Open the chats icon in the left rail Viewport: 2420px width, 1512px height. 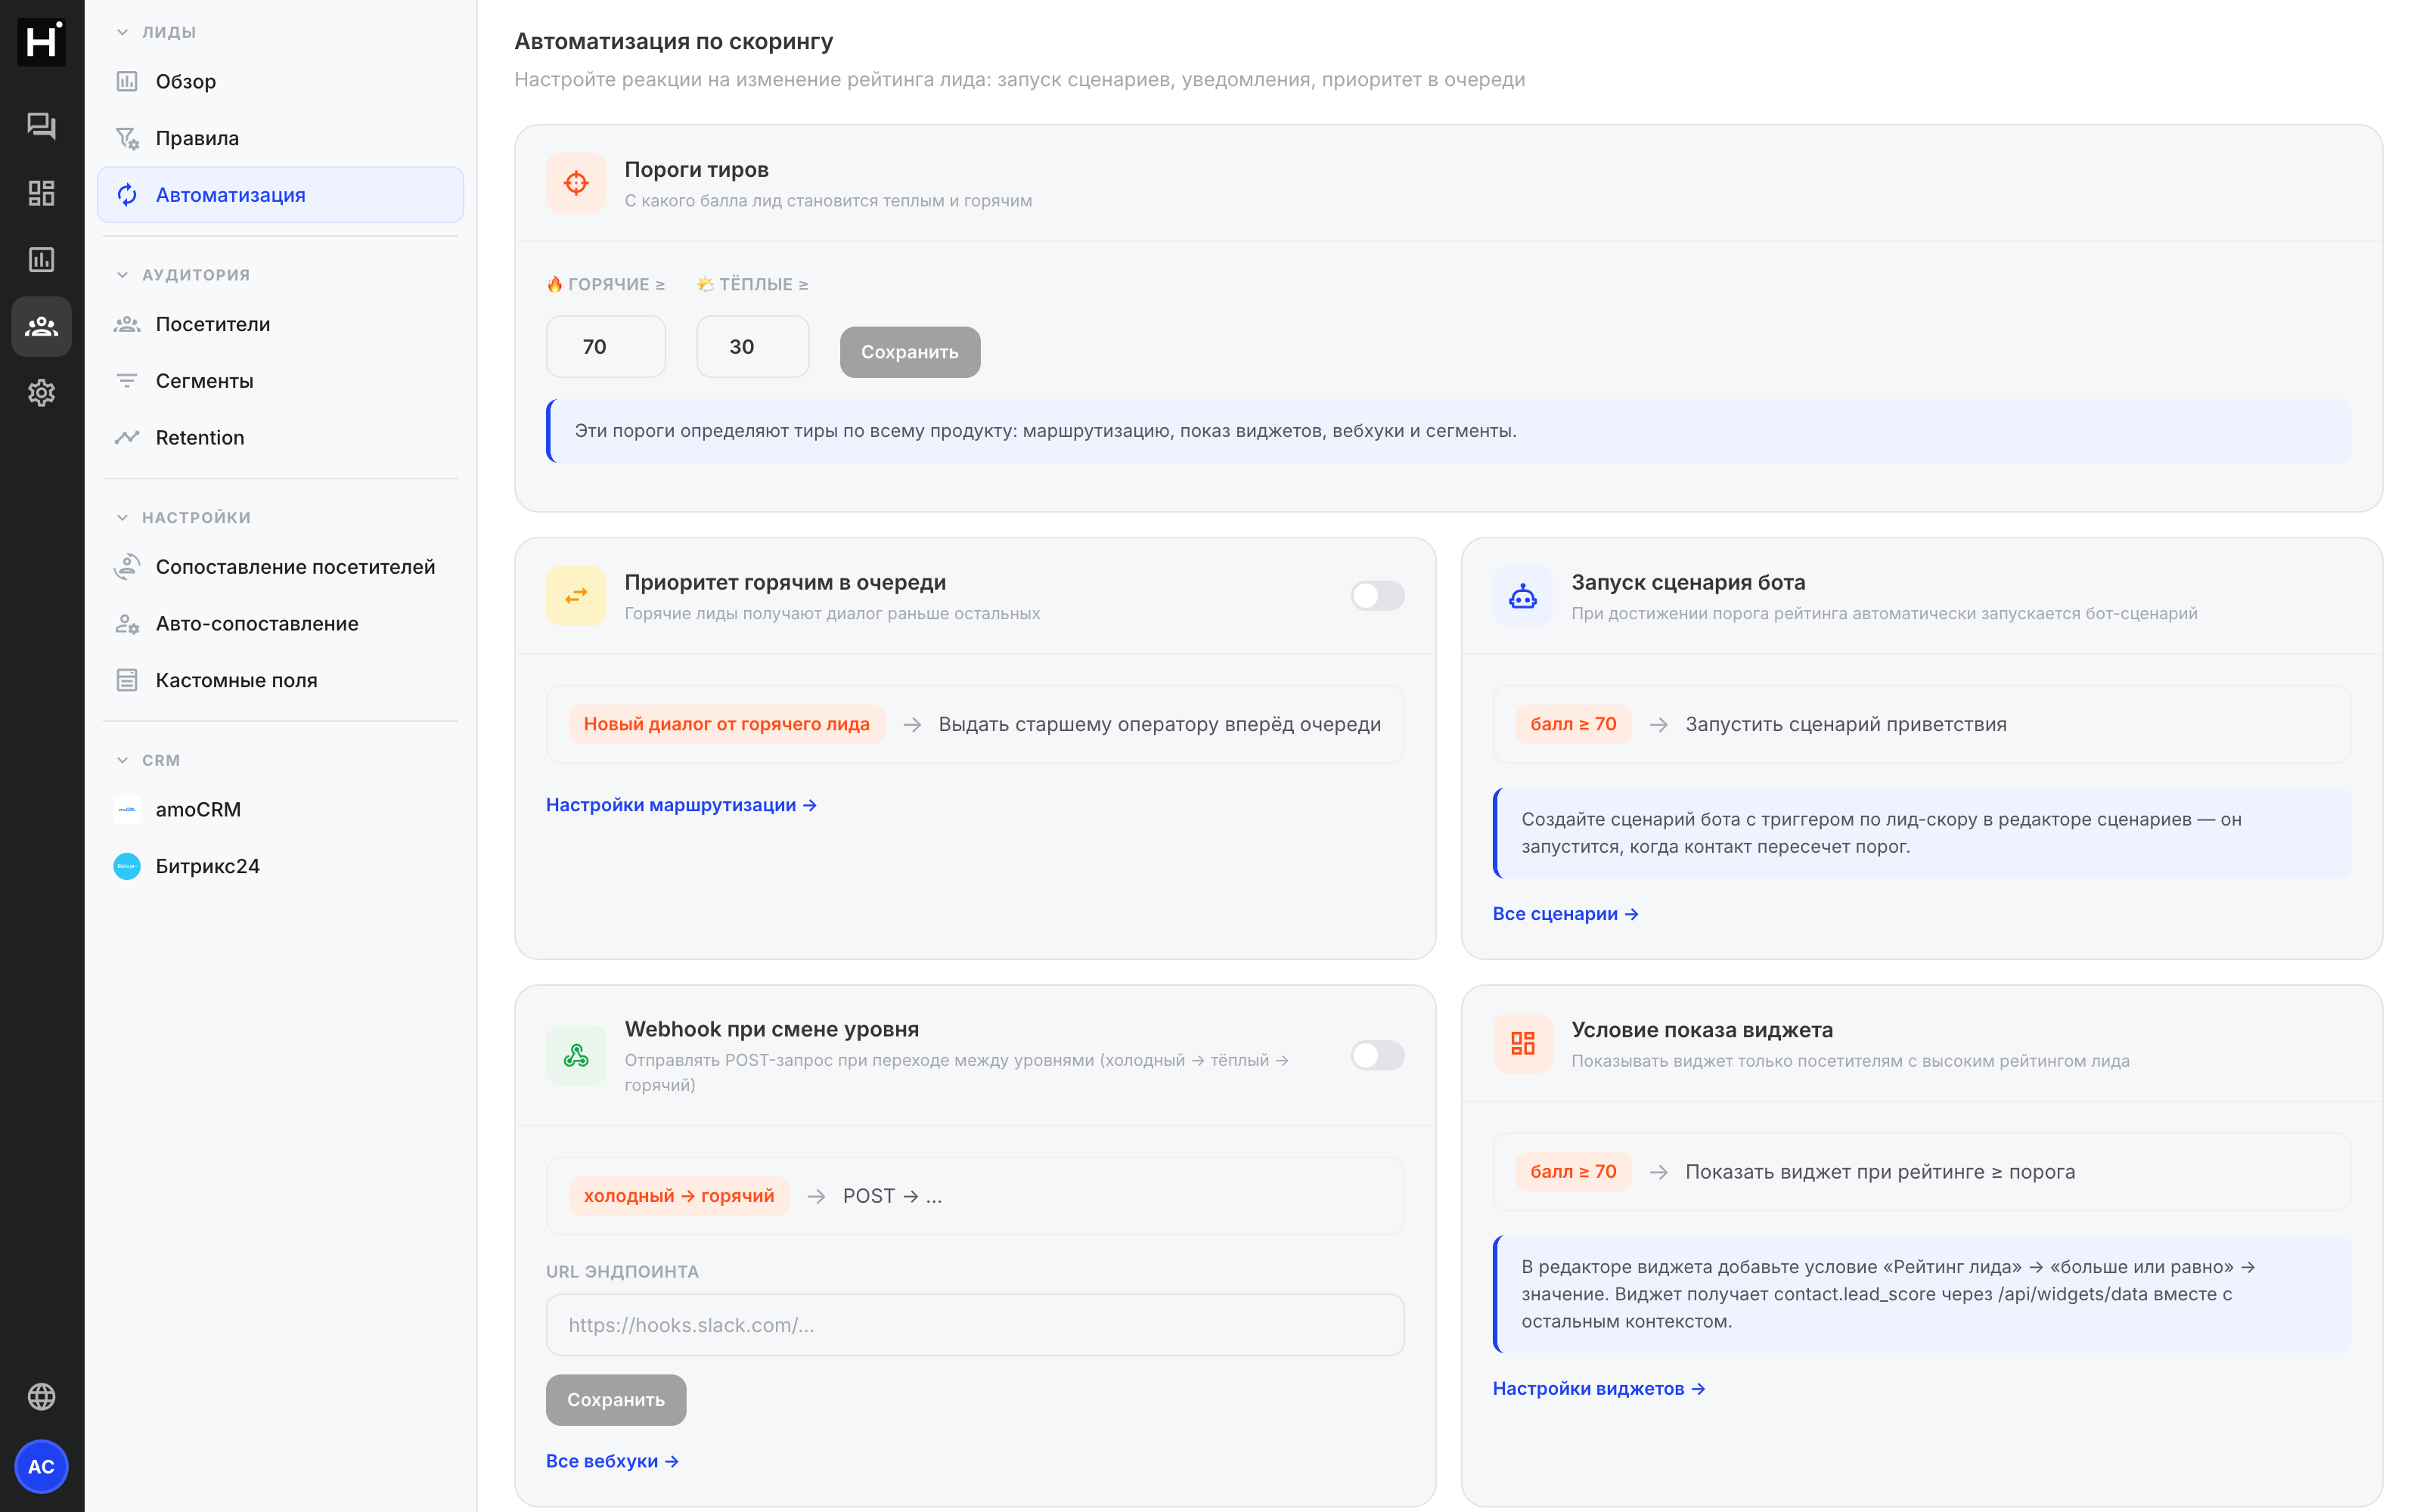41,125
